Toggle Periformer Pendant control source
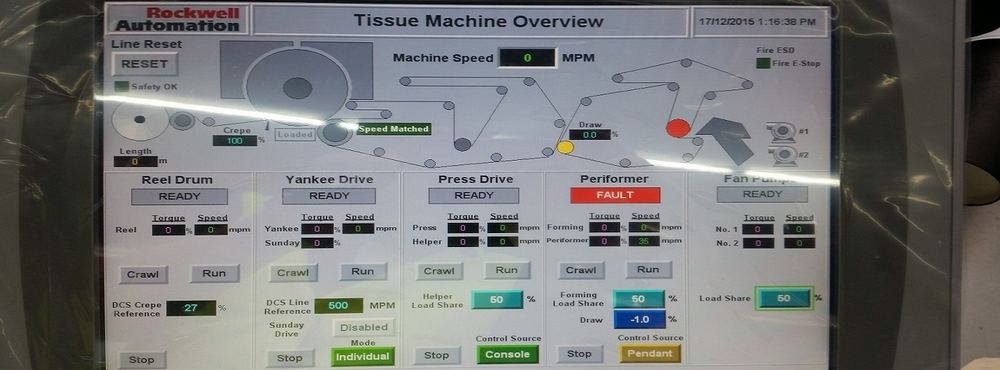Viewport: 1000px width, 370px height. tap(650, 353)
